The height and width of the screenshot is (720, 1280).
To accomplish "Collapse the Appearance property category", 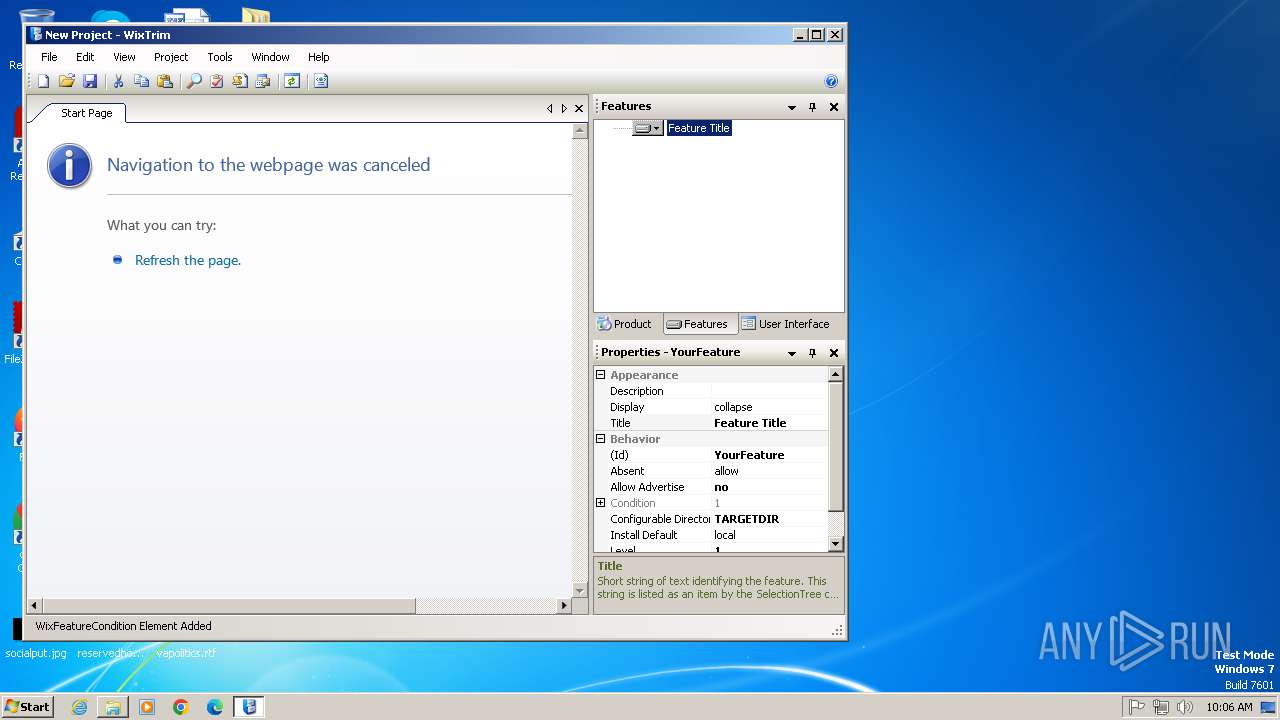I will click(x=601, y=375).
